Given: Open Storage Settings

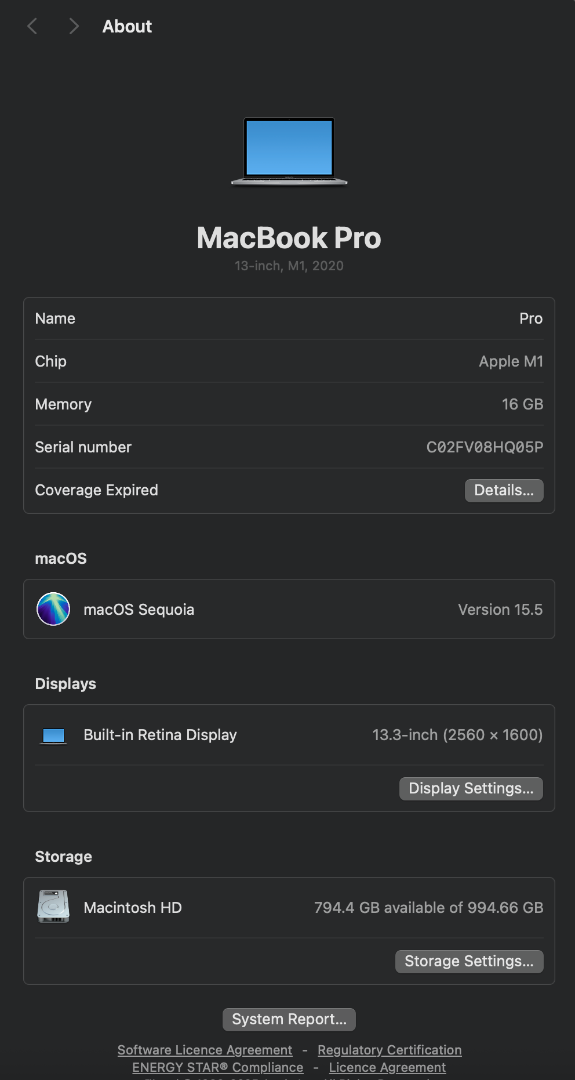Looking at the screenshot, I should 469,962.
